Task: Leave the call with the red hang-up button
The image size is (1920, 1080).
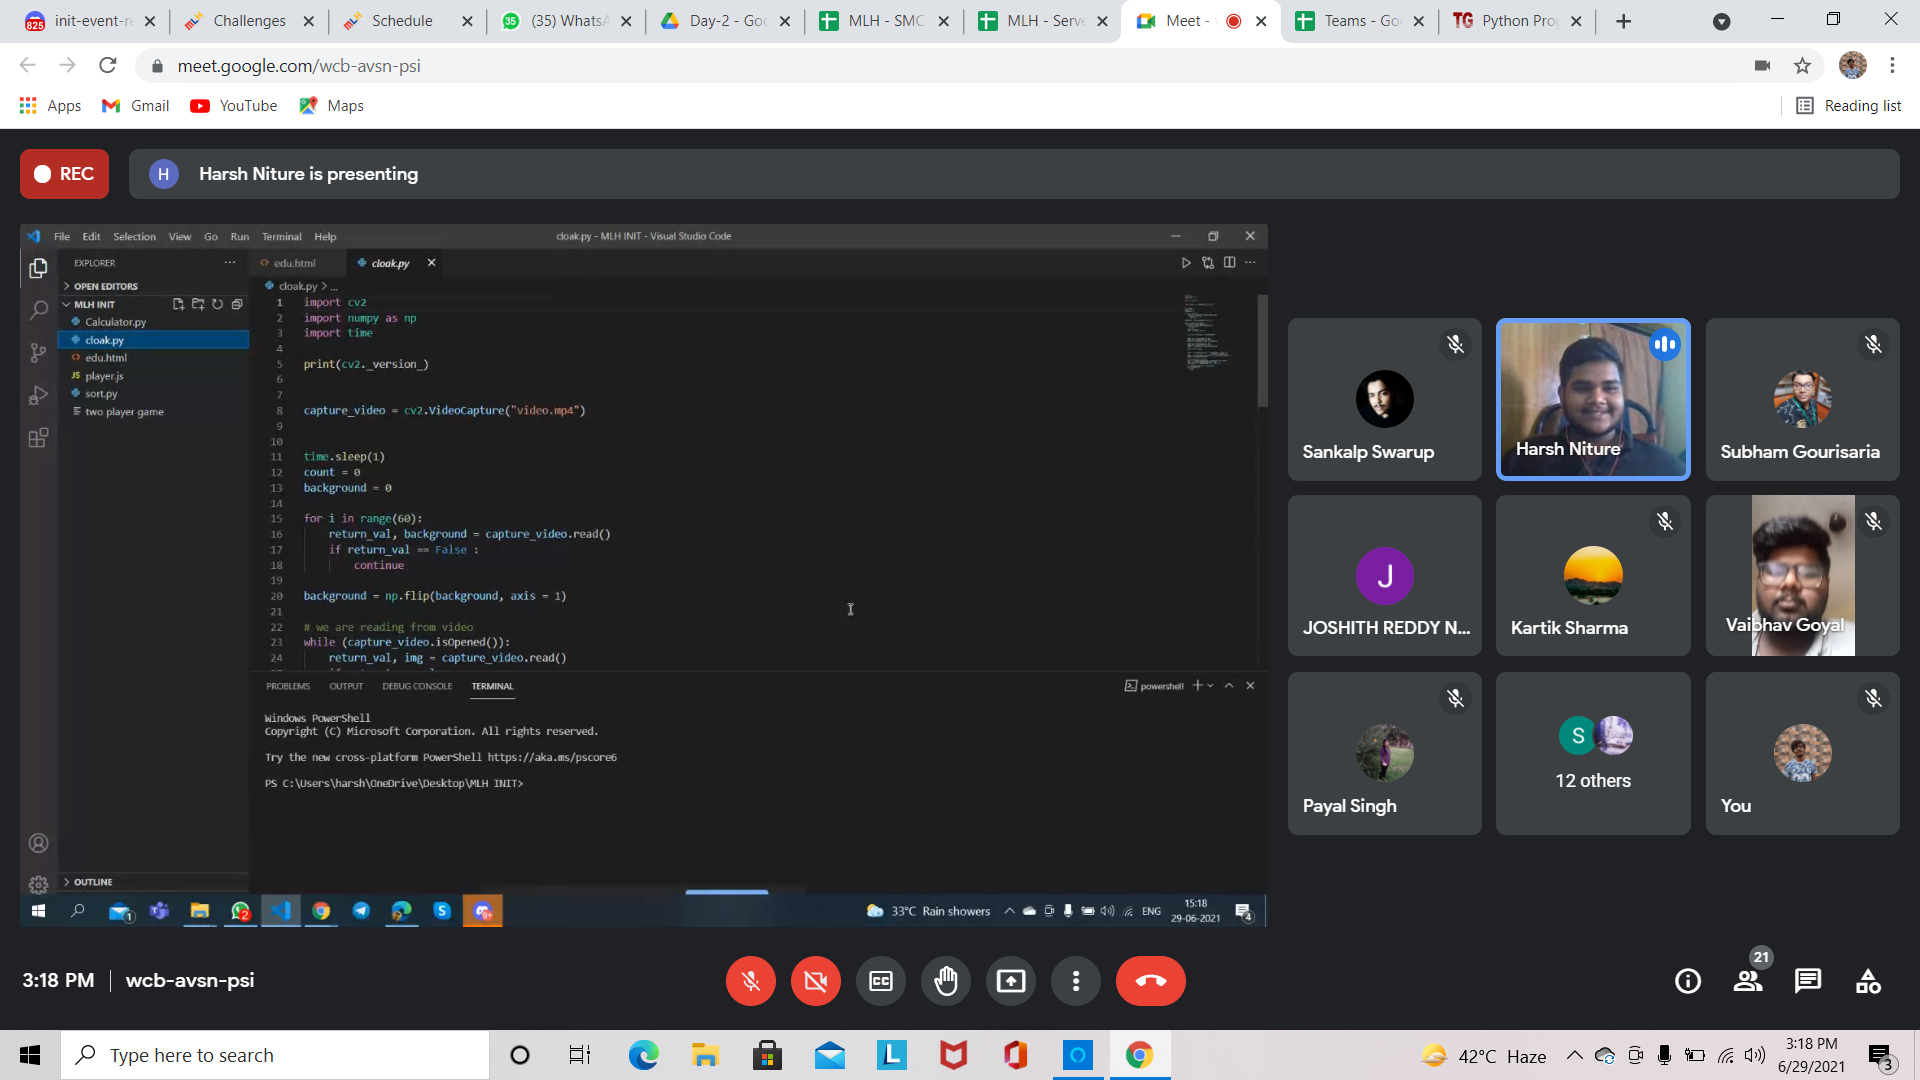Action: coord(1151,981)
